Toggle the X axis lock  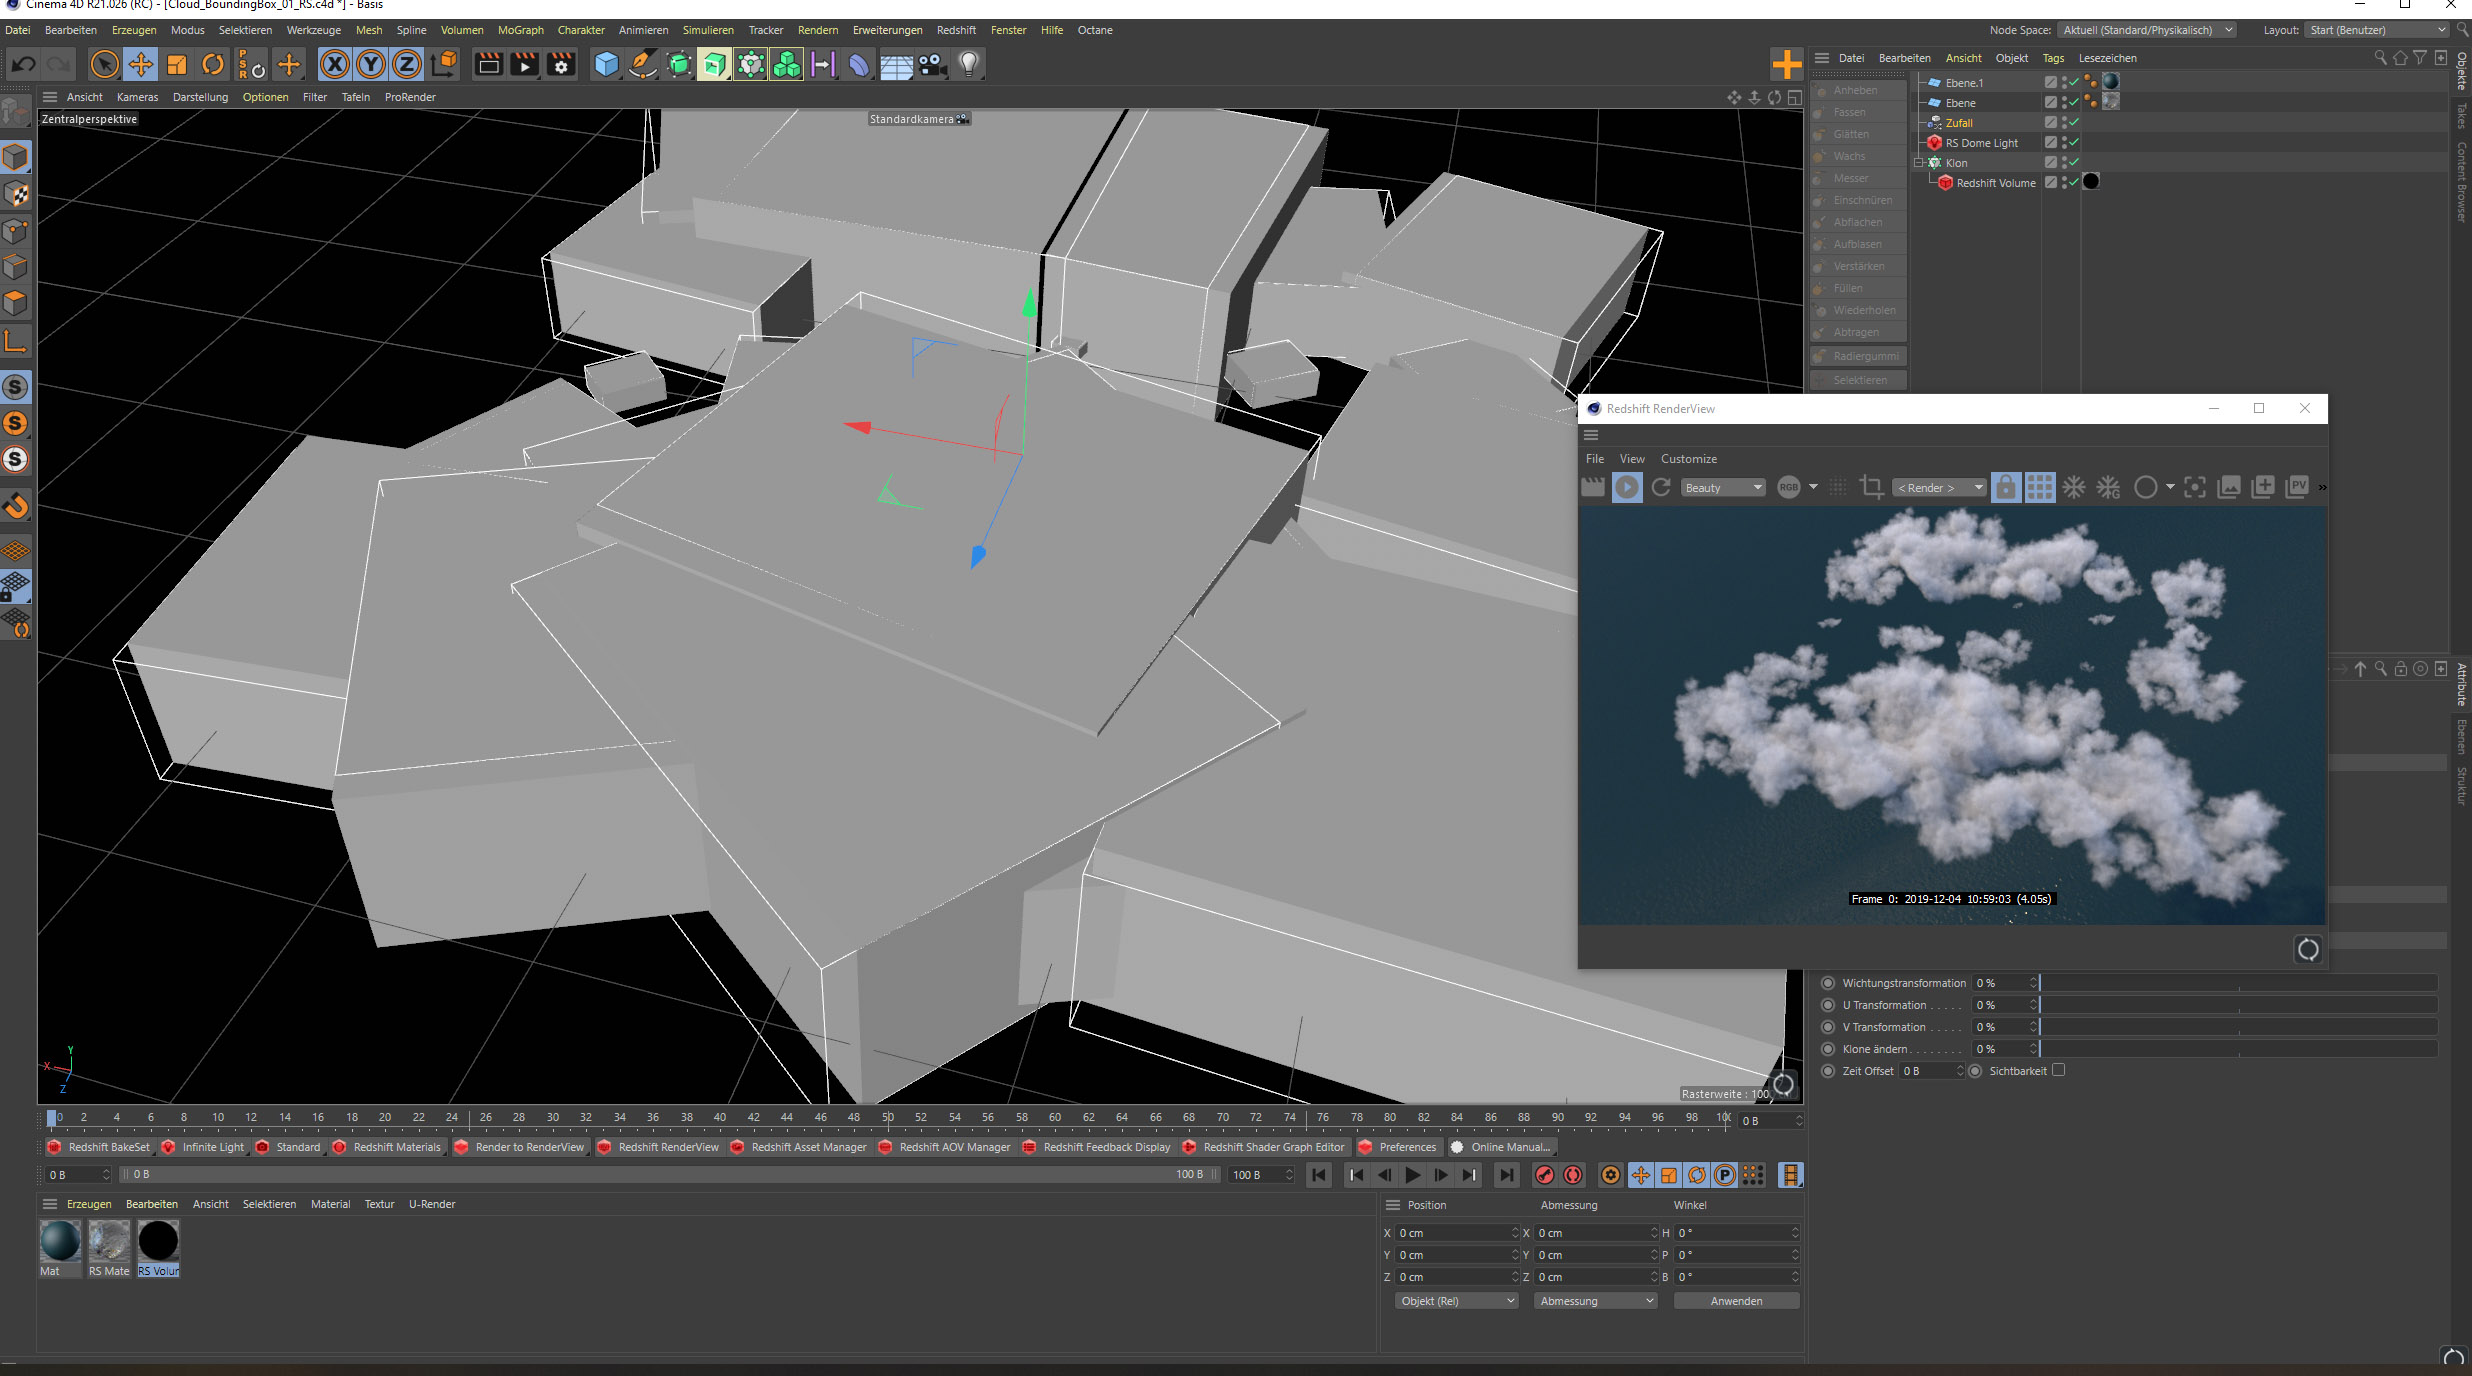(335, 65)
